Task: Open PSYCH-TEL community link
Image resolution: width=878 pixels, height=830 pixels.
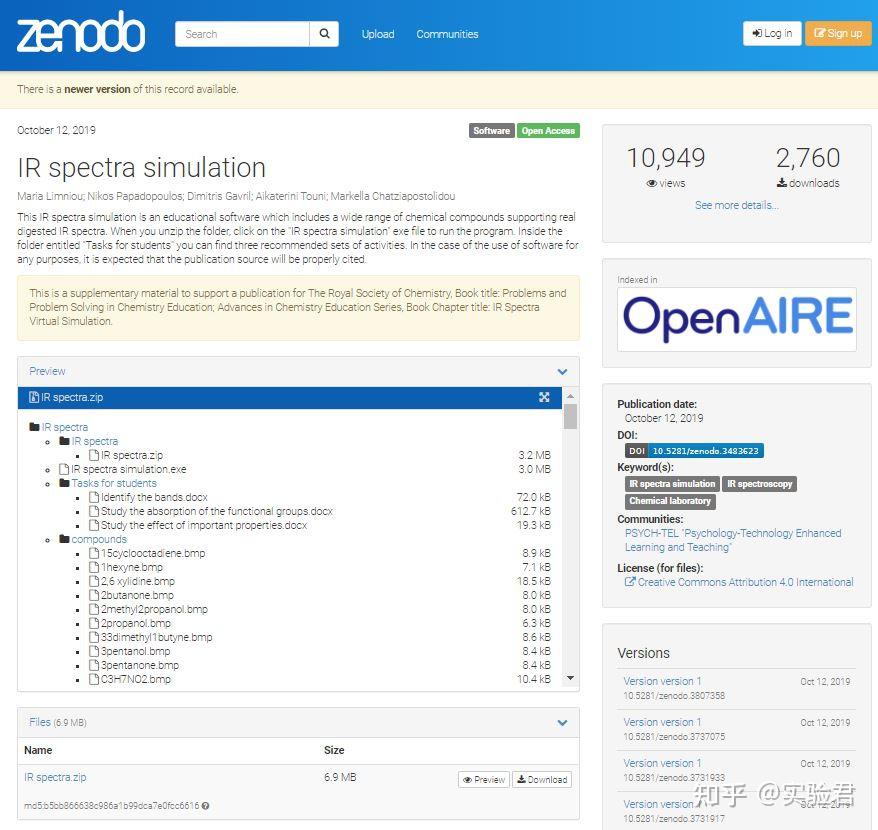Action: (733, 540)
